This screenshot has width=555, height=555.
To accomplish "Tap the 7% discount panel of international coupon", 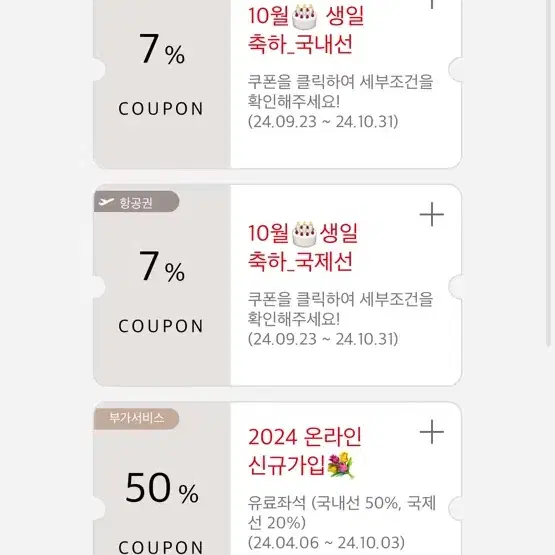I will pyautogui.click(x=162, y=285).
